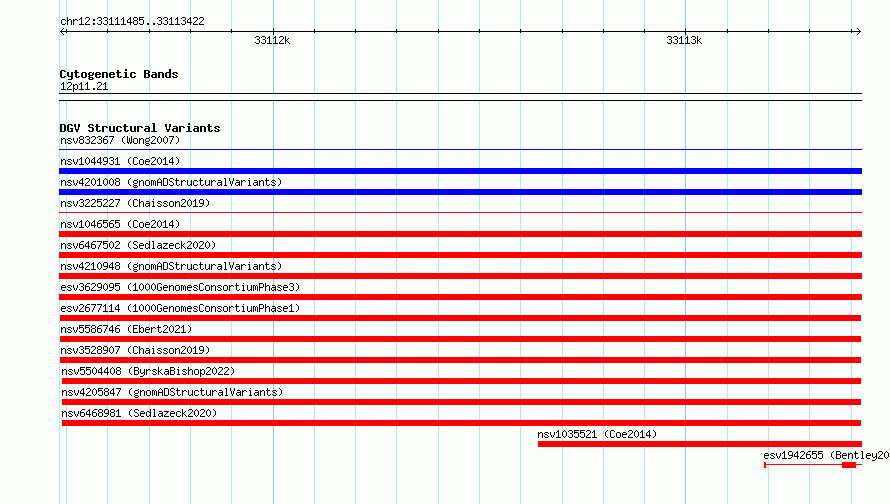Open nsv3528907 (Chaisson2019) variant label
The height and width of the screenshot is (504, 890).
pos(135,350)
